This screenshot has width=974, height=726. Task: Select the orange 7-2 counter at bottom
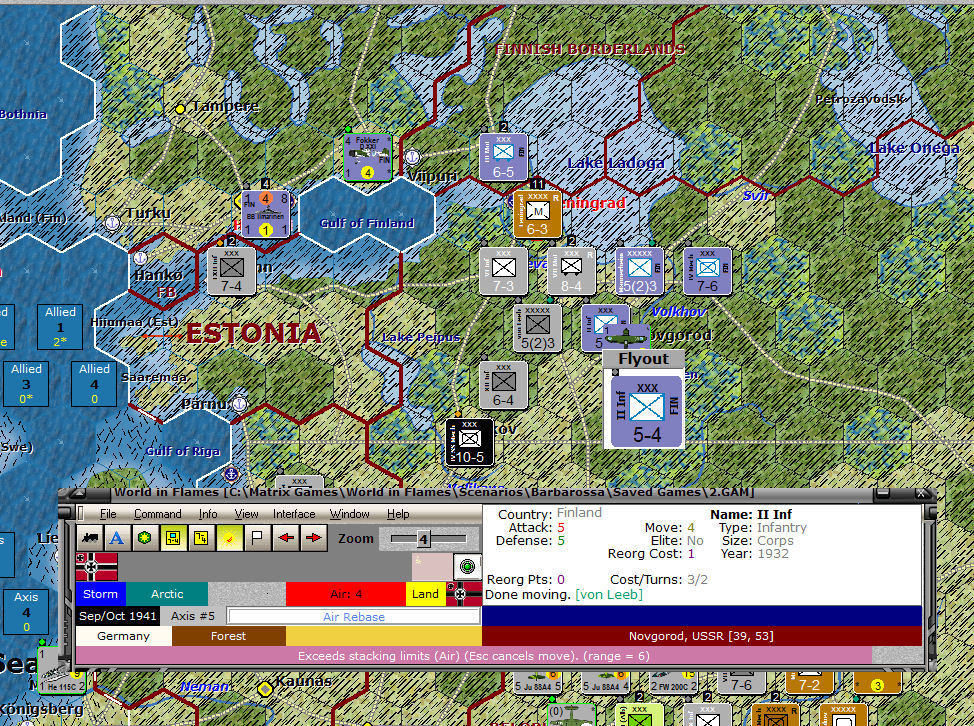pyautogui.click(x=809, y=682)
